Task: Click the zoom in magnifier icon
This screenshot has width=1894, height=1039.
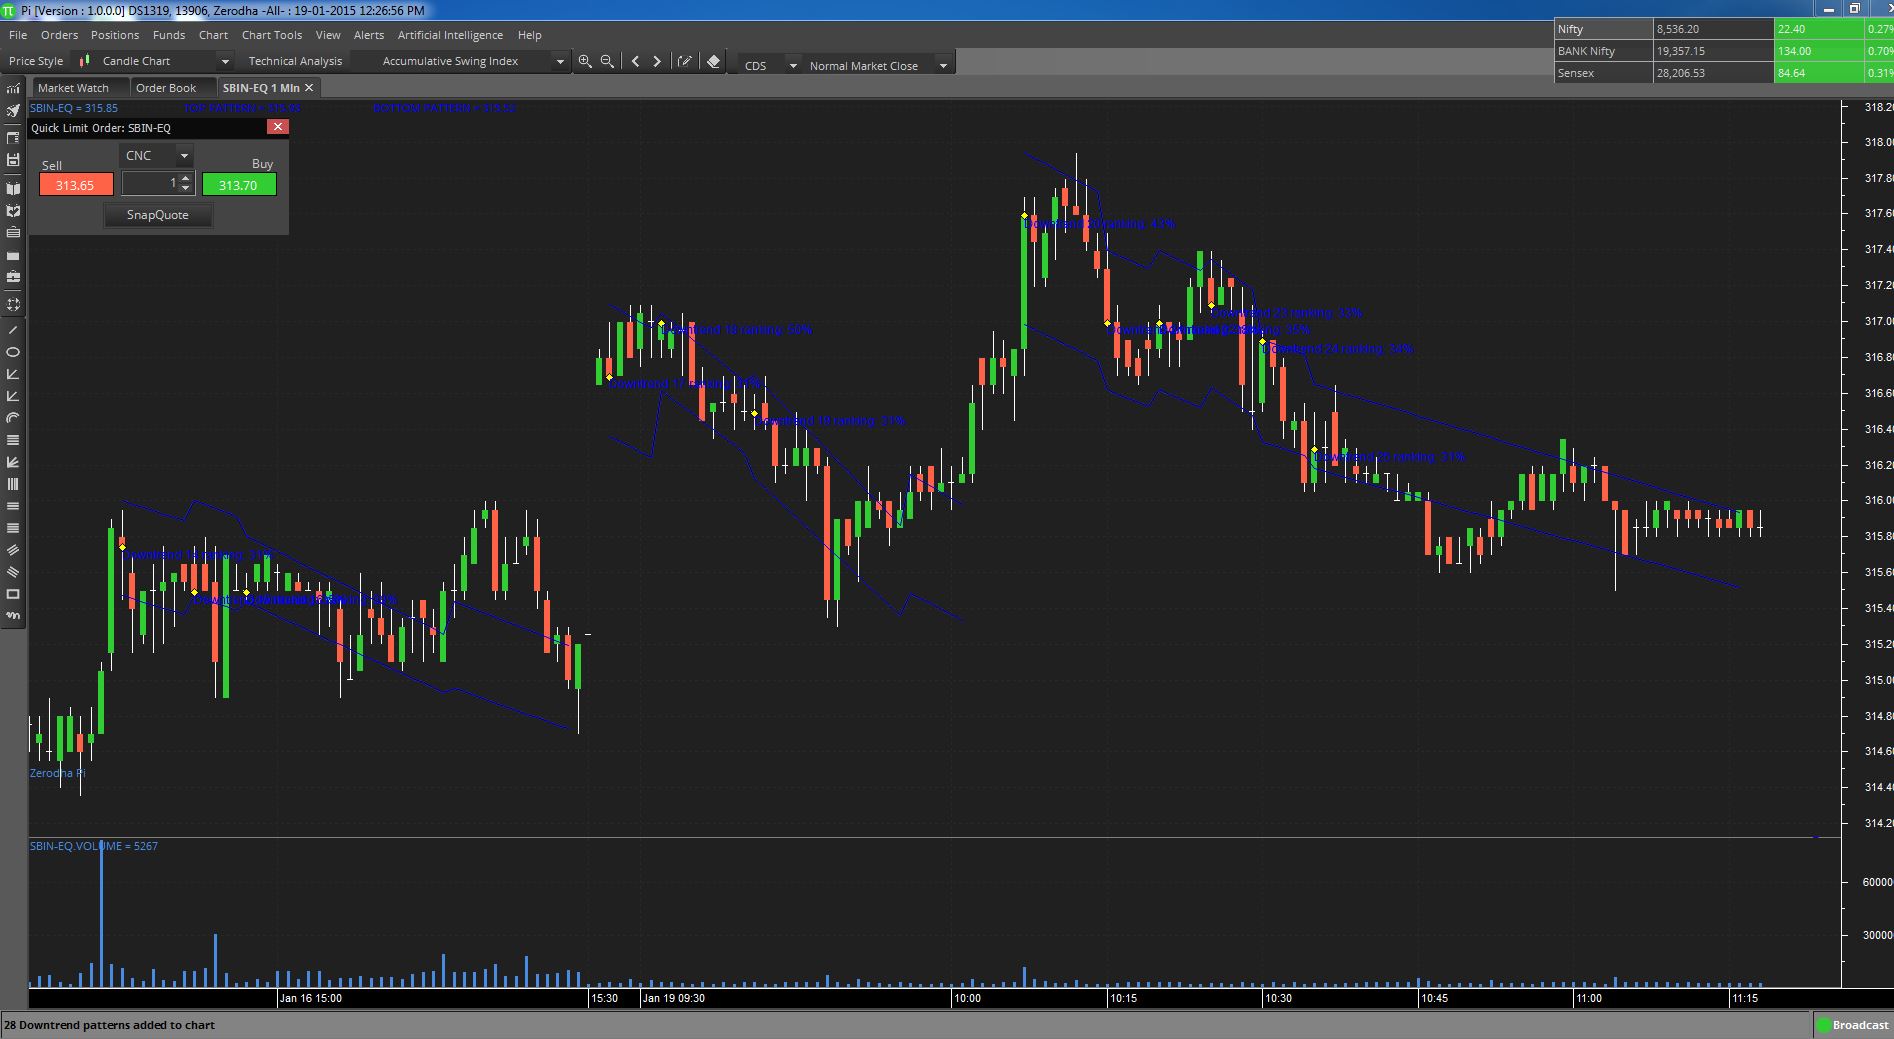Action: tap(585, 61)
